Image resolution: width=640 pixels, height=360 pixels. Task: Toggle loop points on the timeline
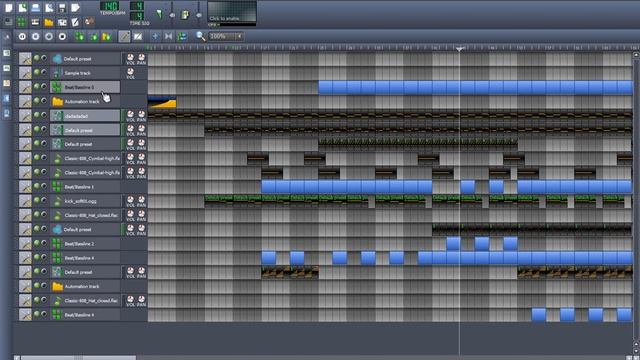tap(169, 36)
